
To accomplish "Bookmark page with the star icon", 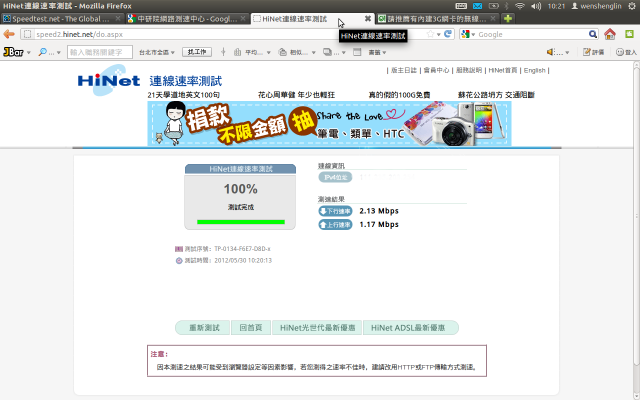I will point(430,34).
